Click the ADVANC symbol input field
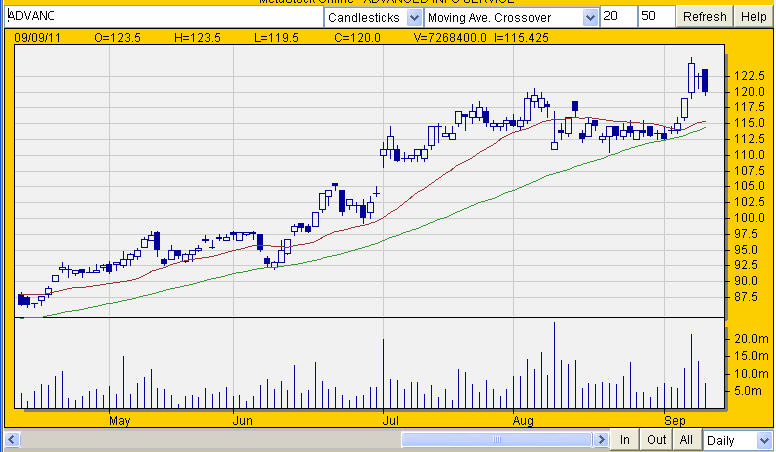776x452 pixels. pos(164,17)
